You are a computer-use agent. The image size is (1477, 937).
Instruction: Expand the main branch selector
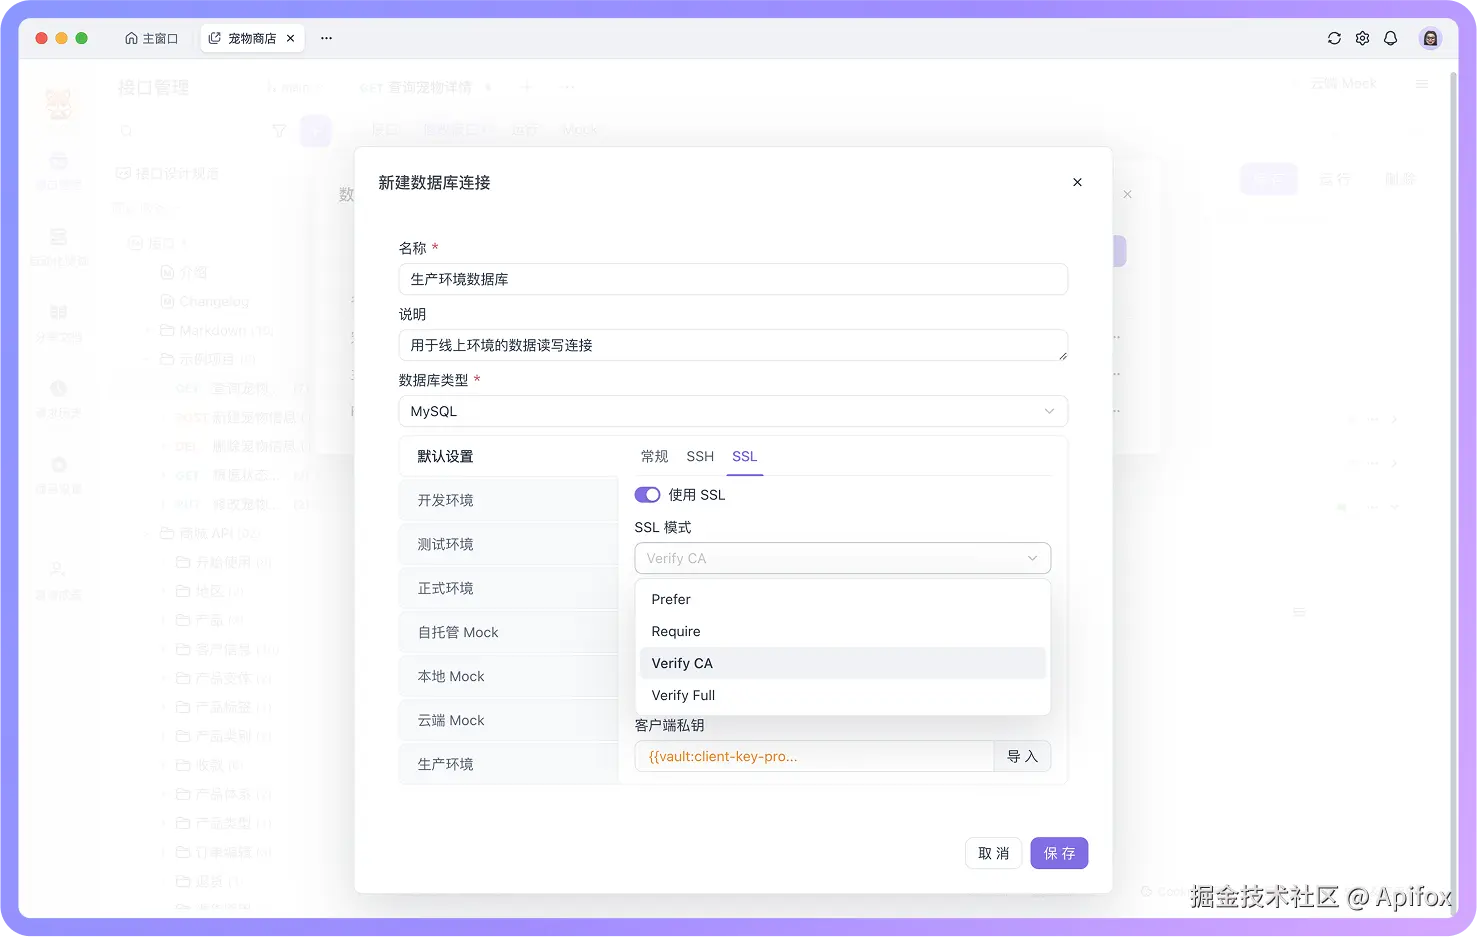click(x=295, y=87)
